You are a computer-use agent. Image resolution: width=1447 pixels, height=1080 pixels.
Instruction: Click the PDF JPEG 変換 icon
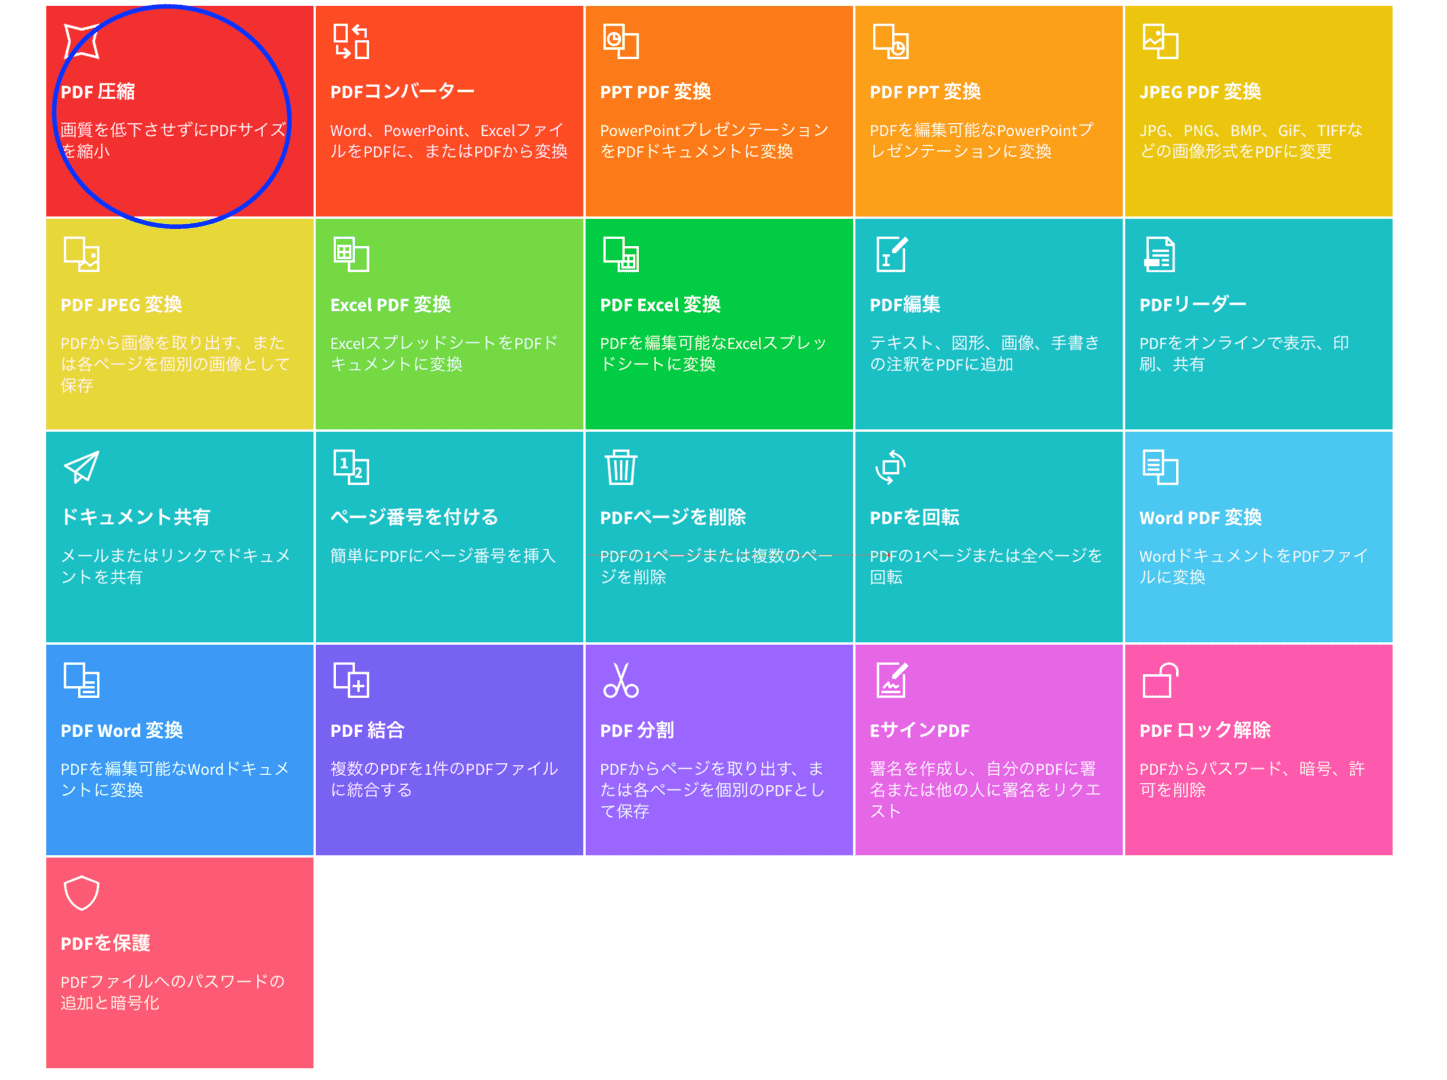(81, 254)
